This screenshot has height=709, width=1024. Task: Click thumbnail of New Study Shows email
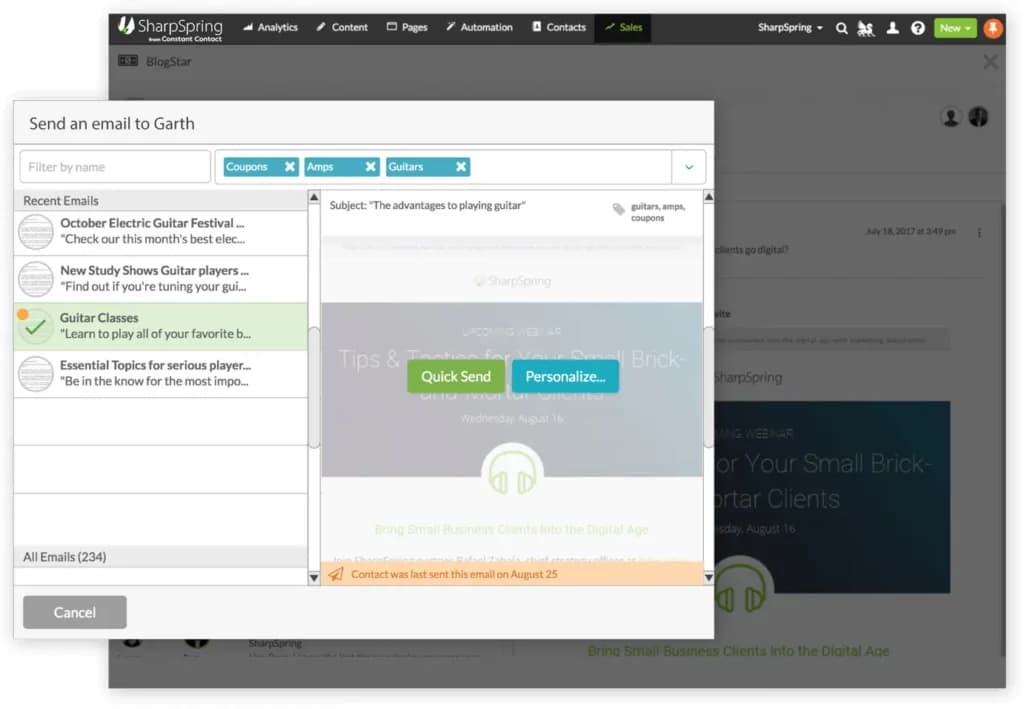36,279
